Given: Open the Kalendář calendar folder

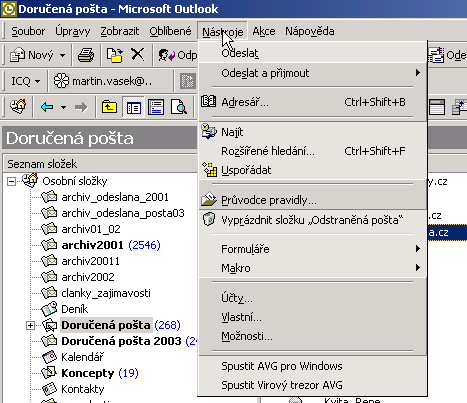Looking at the screenshot, I should [82, 357].
